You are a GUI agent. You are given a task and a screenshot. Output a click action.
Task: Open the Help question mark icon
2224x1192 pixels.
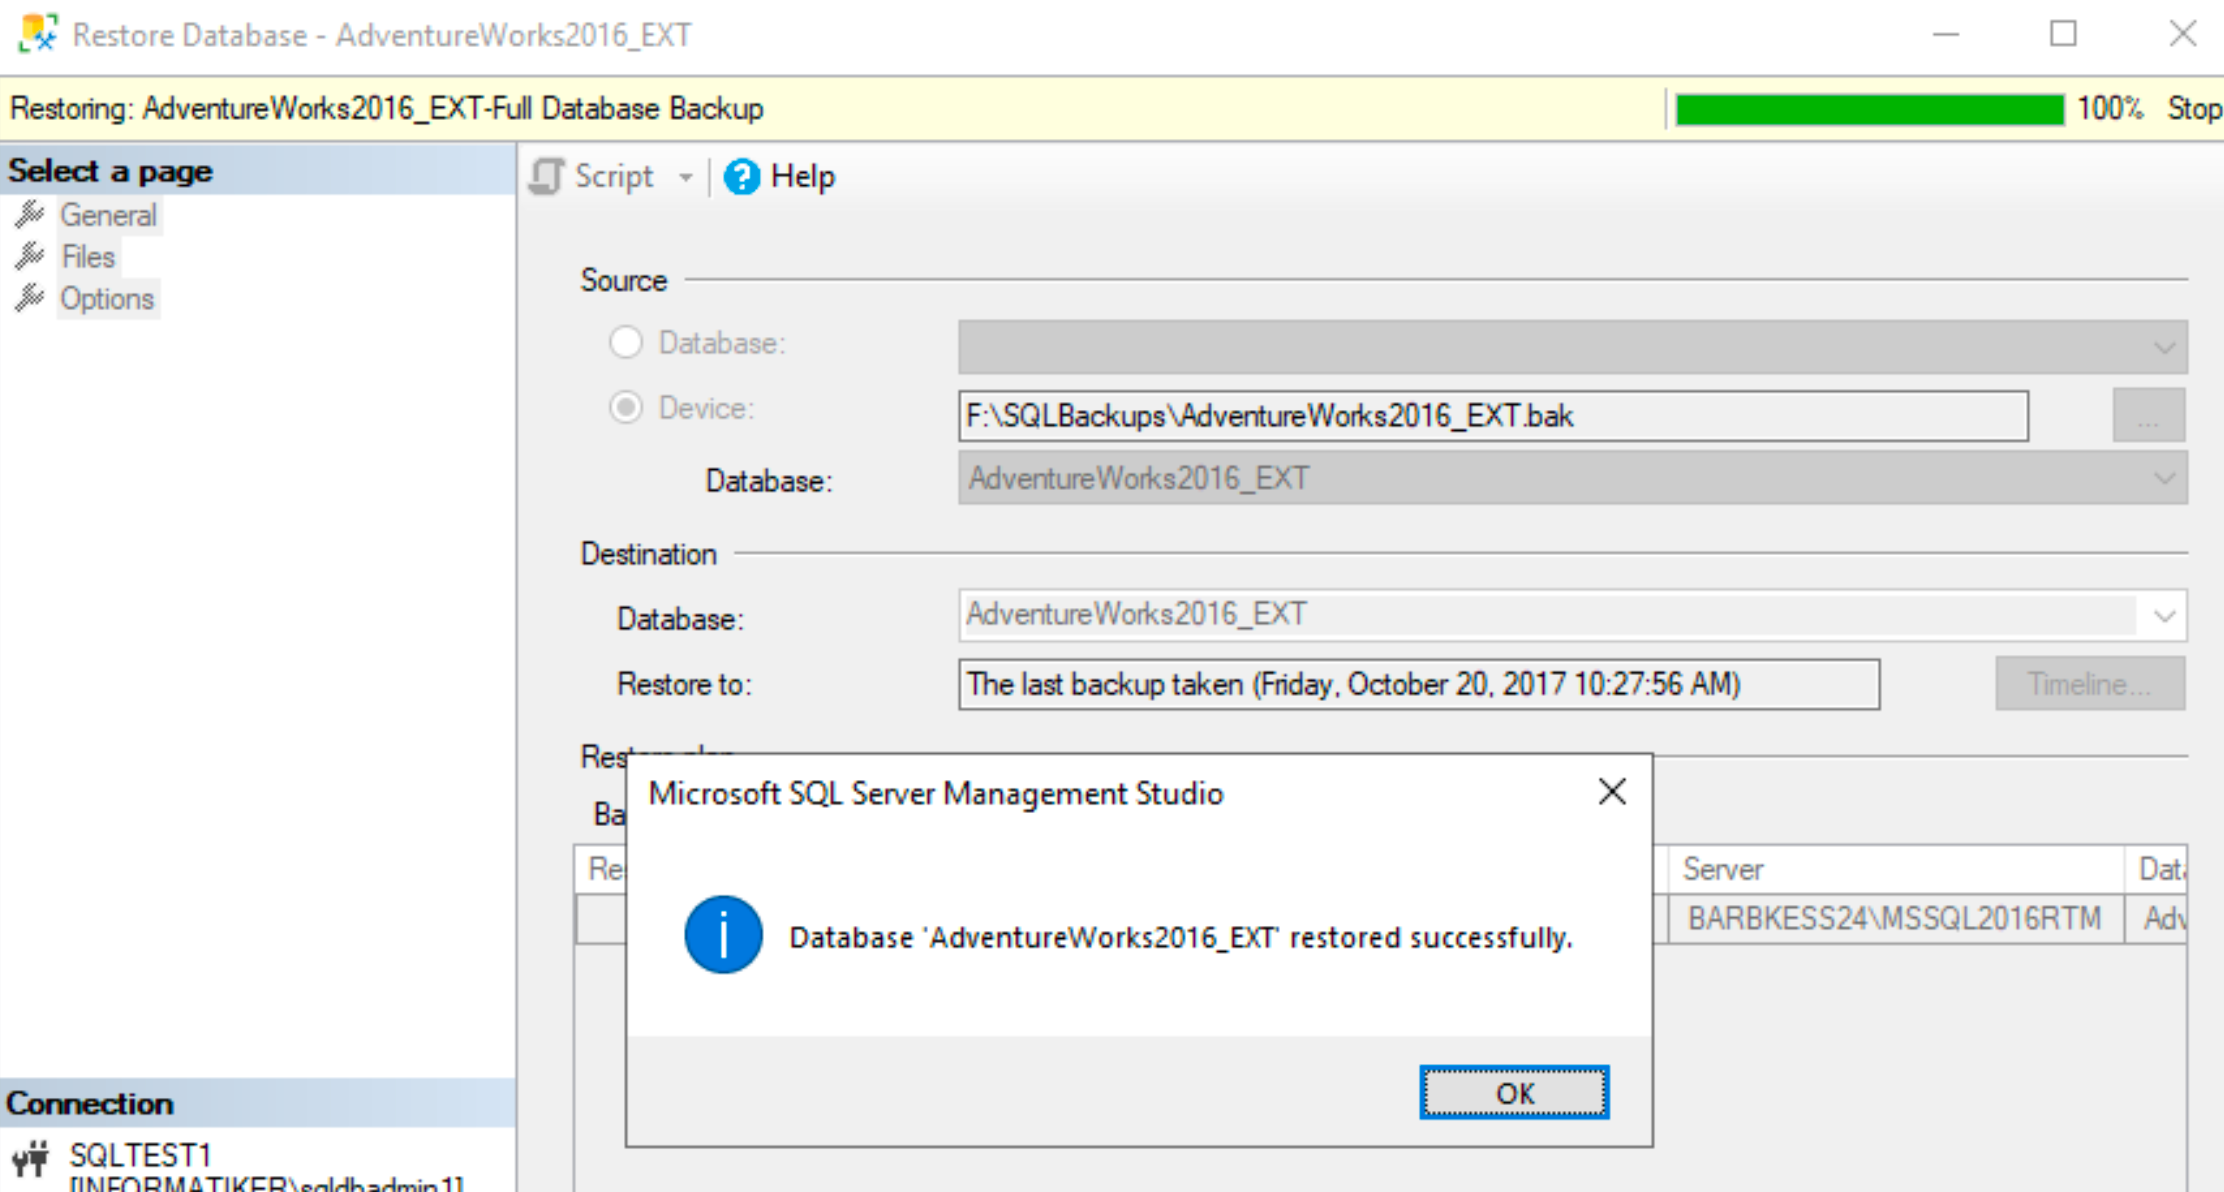click(741, 177)
